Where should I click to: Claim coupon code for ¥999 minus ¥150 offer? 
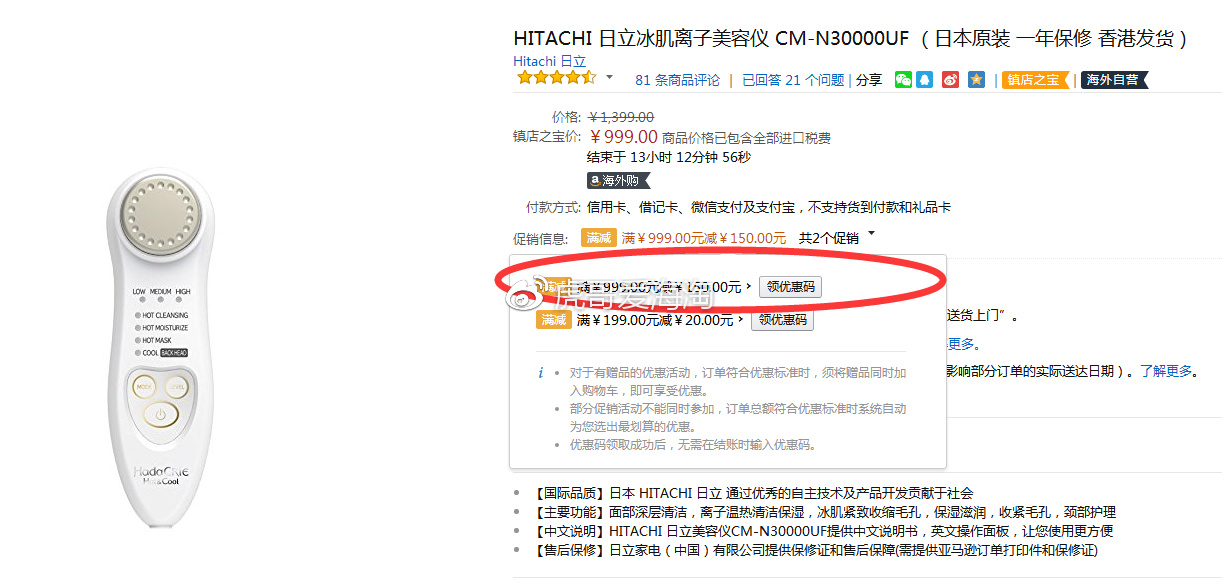[790, 287]
